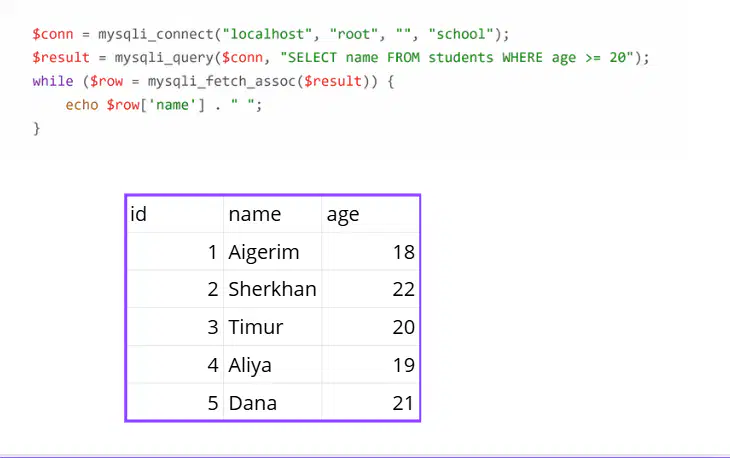Click the '$result' variable on the second line

[61, 57]
